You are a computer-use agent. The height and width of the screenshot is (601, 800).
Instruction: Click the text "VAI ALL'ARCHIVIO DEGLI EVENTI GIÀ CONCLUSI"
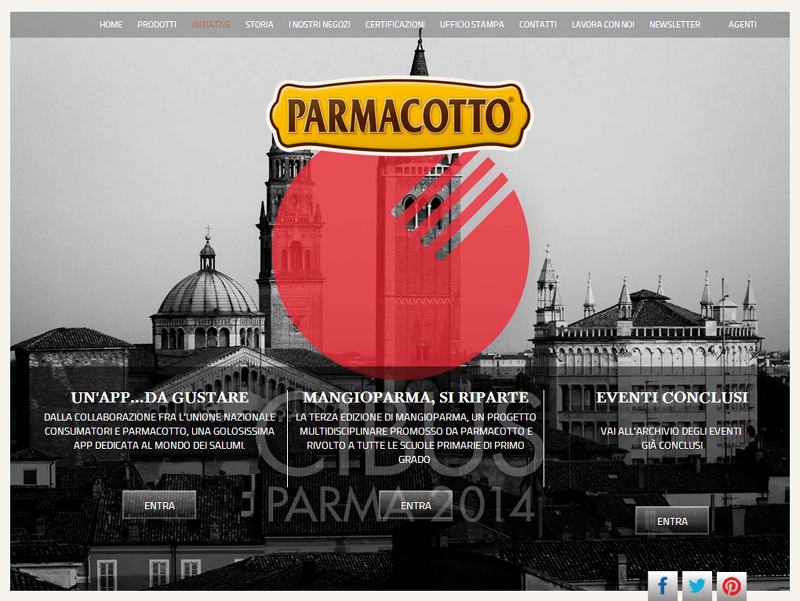coord(671,438)
